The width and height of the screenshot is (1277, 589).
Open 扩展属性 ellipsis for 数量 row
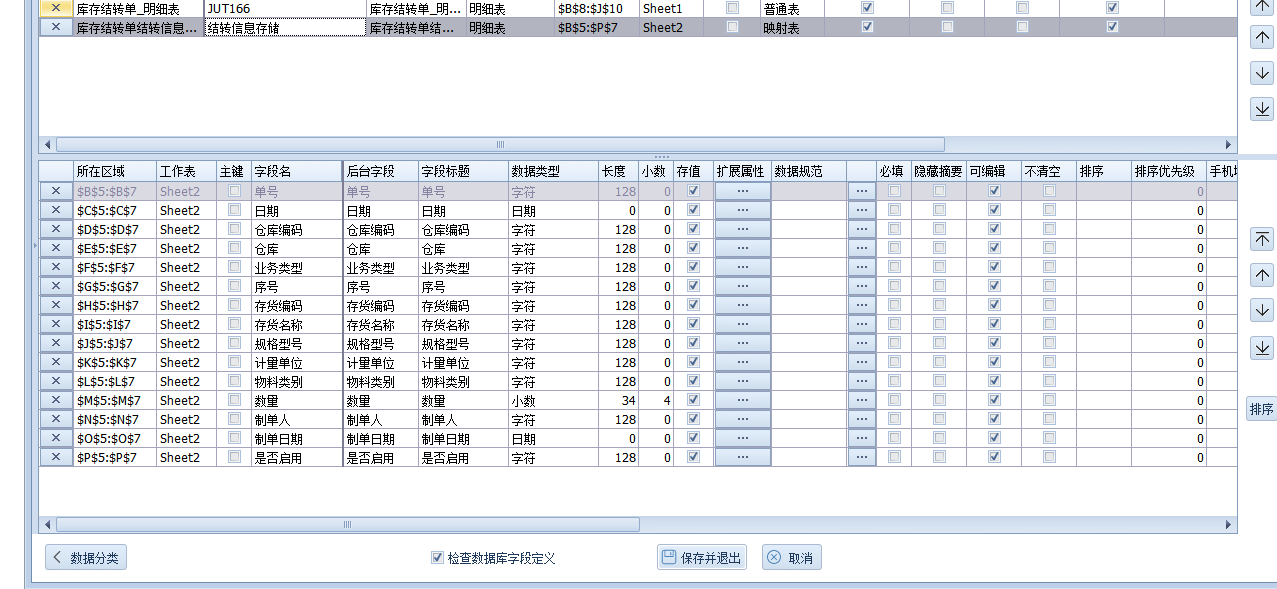pyautogui.click(x=742, y=400)
